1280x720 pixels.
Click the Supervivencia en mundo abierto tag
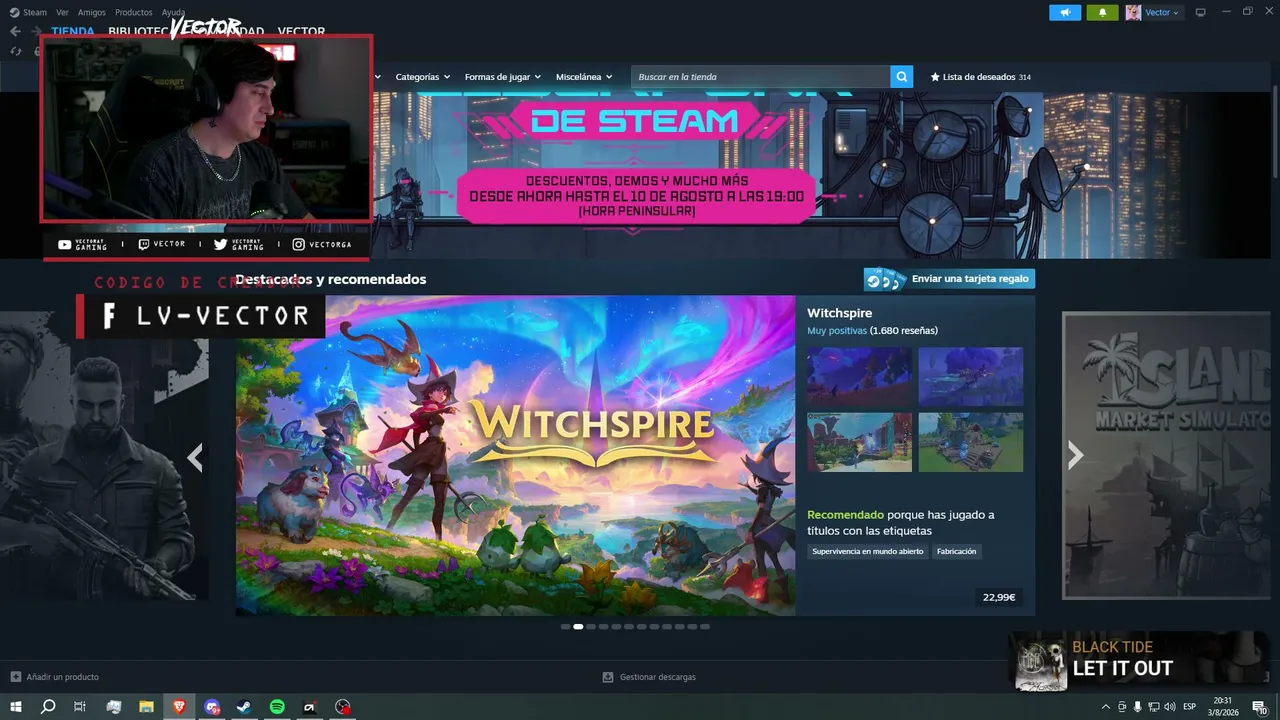tap(868, 551)
